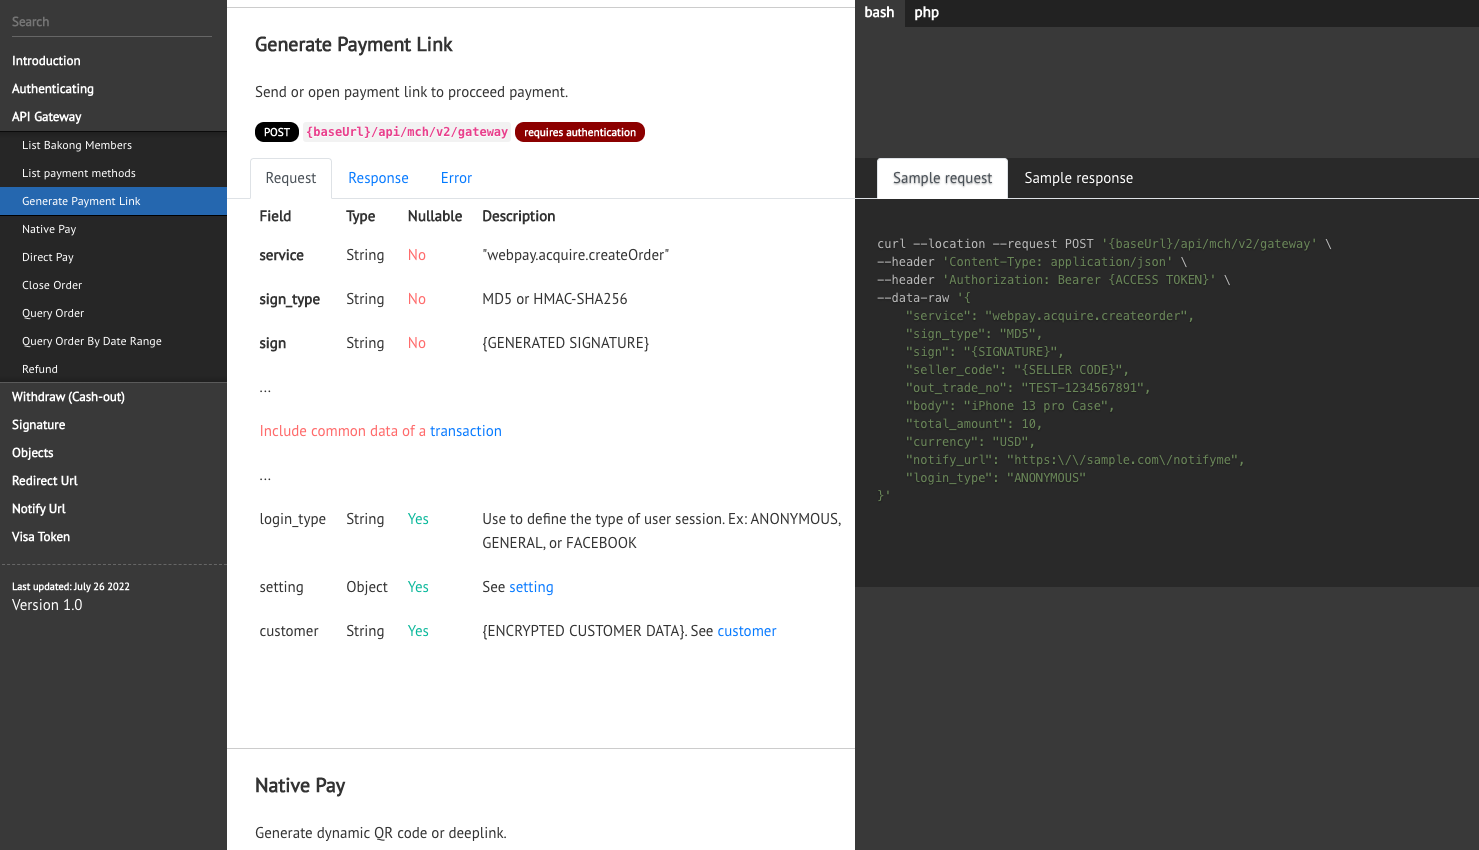Viewport: 1479px width, 850px height.
Task: Switch to the Error tab
Action: 456,178
